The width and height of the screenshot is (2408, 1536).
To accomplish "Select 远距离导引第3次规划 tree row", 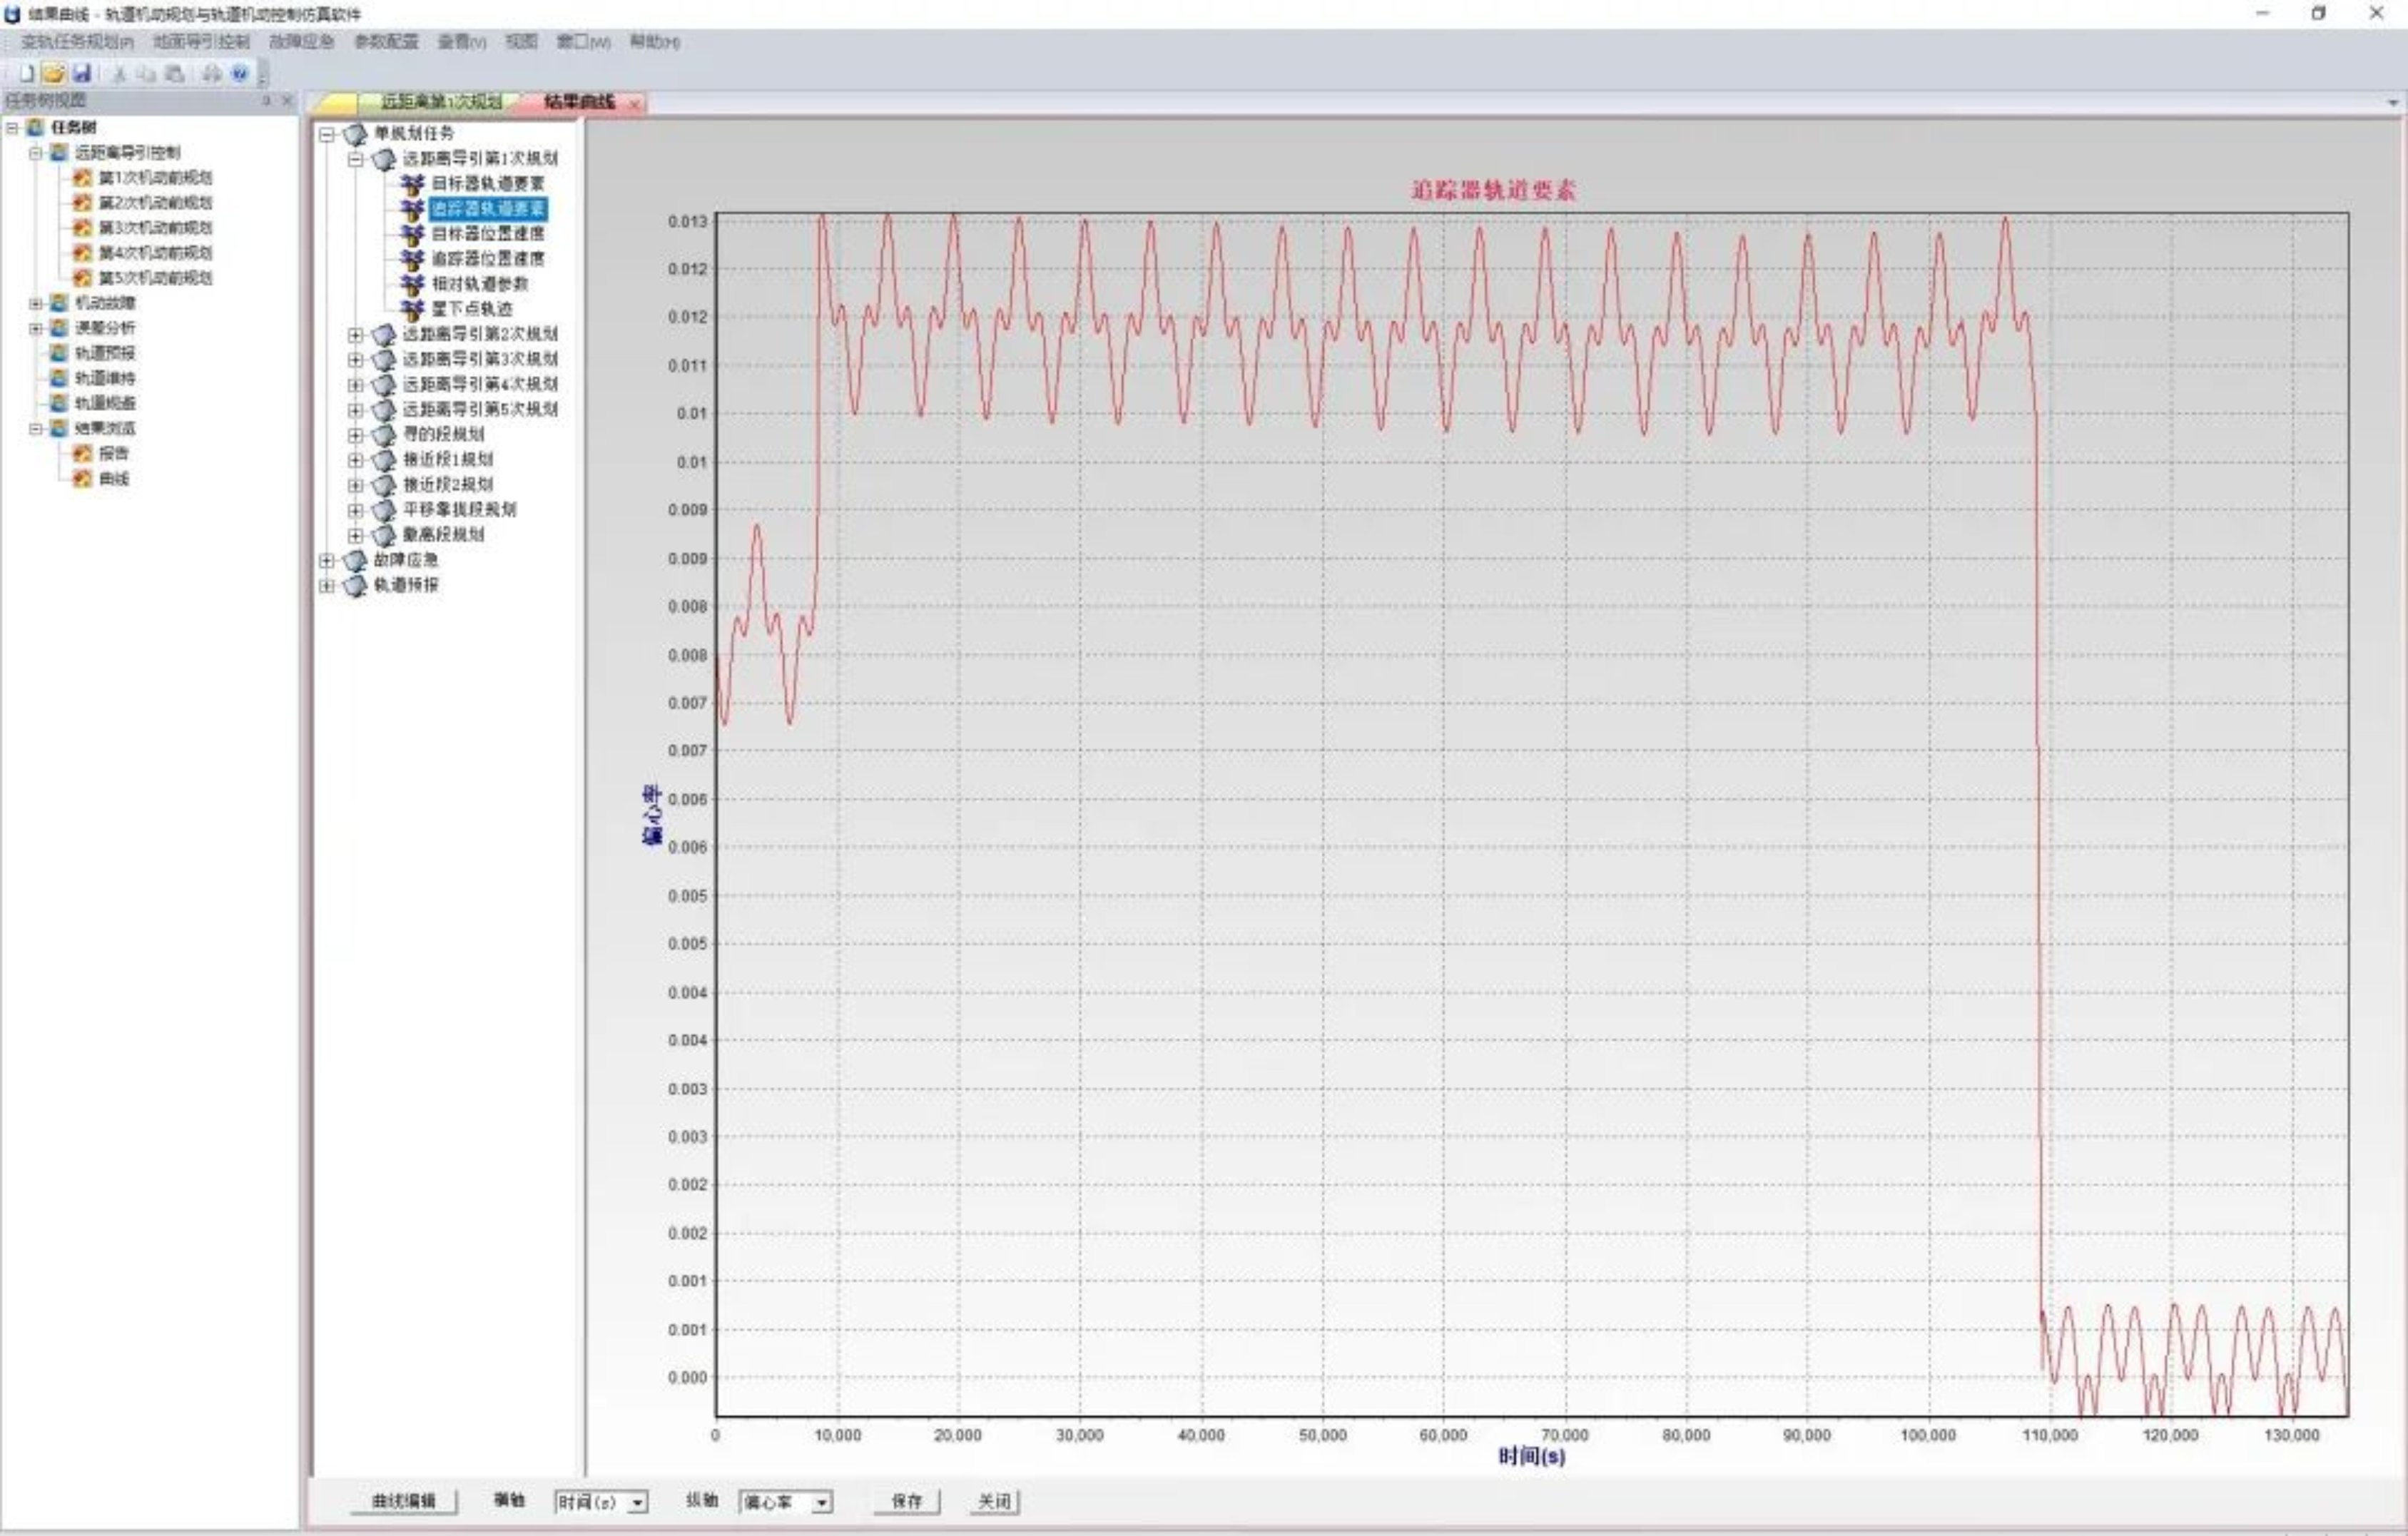I will tap(480, 359).
